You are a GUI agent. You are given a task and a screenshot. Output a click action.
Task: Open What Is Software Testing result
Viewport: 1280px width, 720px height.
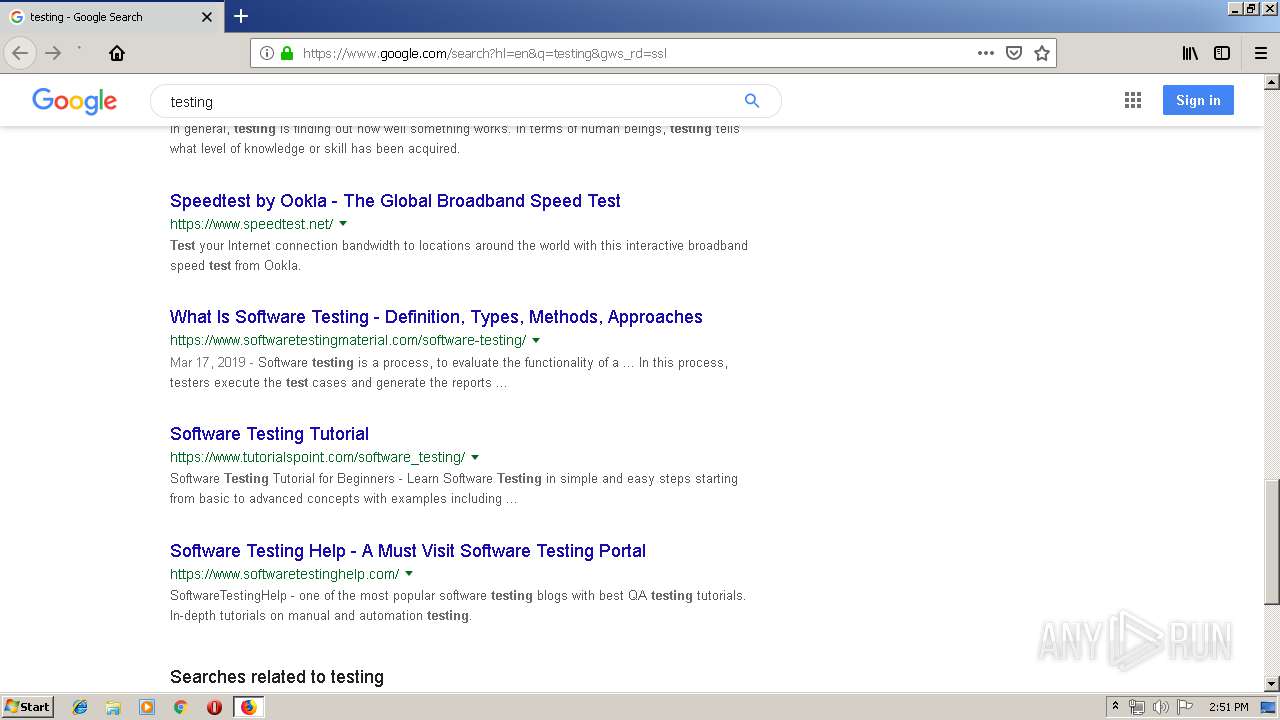[436, 317]
